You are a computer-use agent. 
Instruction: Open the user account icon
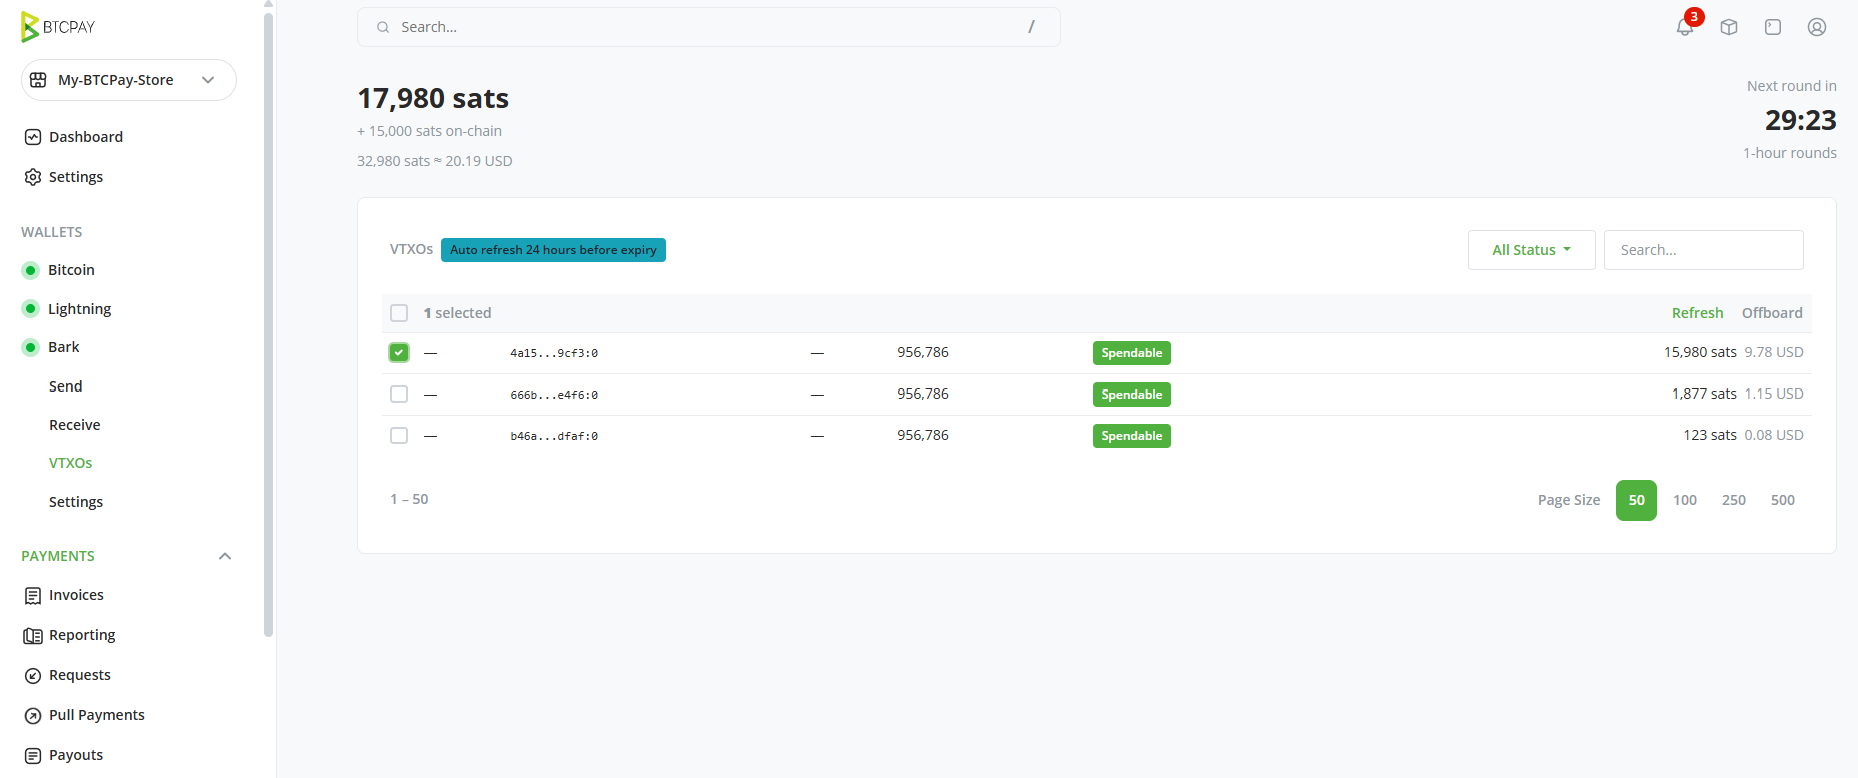click(x=1817, y=27)
